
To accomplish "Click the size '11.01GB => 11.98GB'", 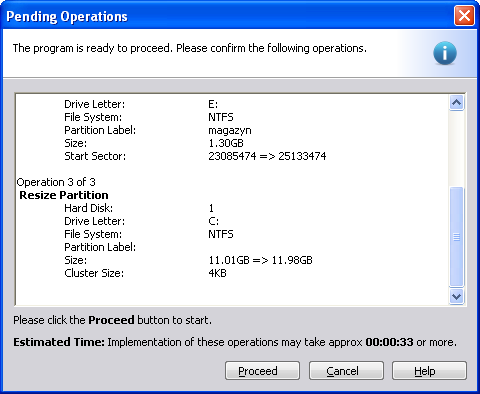I will click(x=260, y=260).
